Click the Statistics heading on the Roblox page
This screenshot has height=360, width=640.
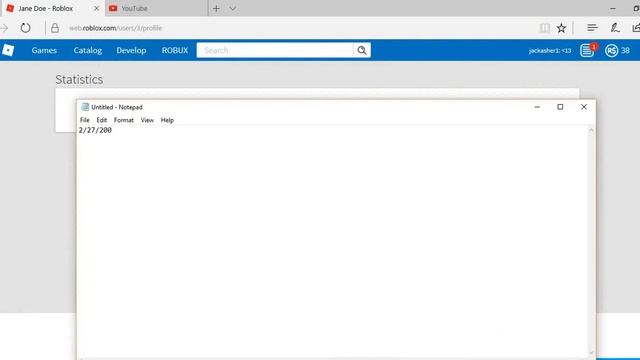coord(79,79)
